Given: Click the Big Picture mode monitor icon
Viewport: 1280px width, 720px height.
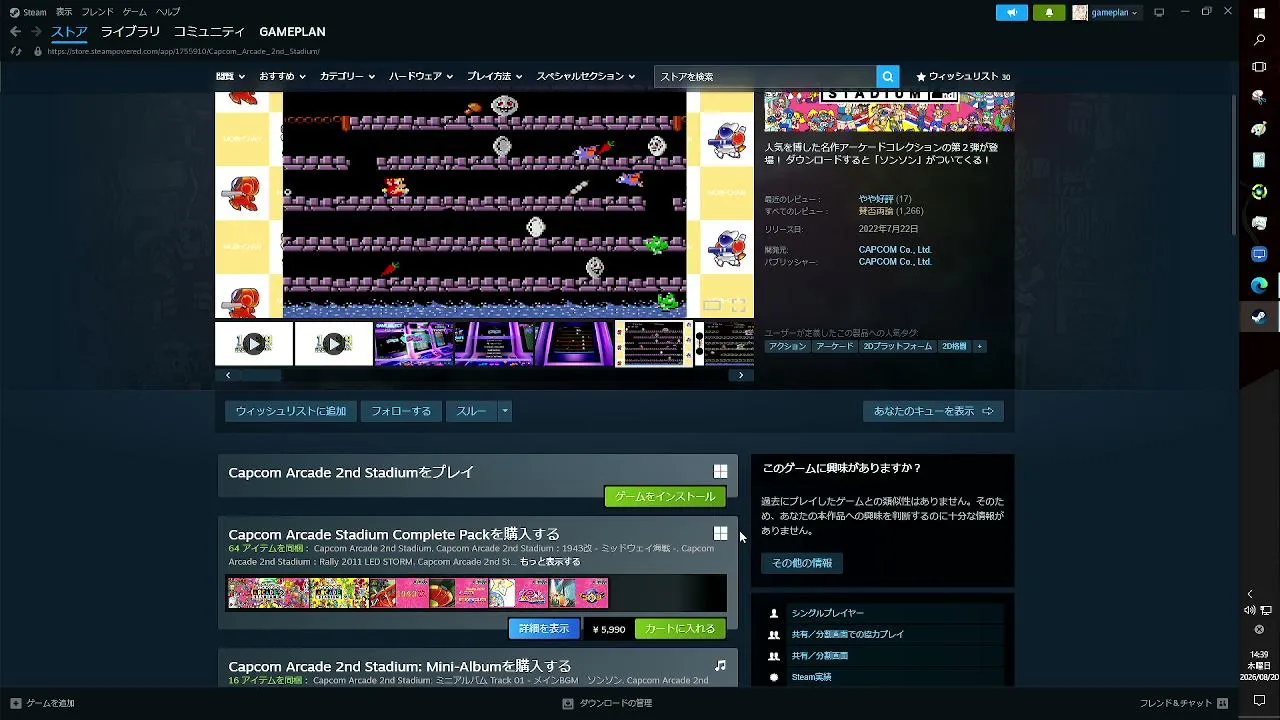Looking at the screenshot, I should click(1159, 12).
